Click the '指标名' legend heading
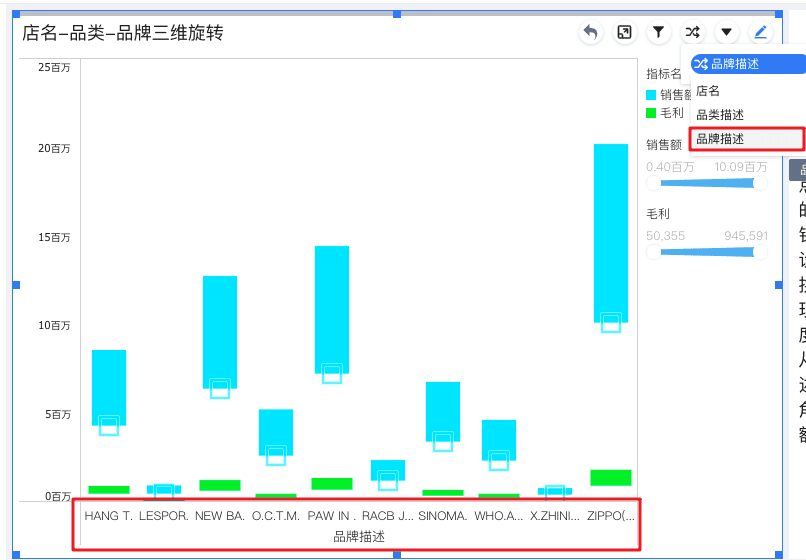The height and width of the screenshot is (560, 806). pos(664,74)
